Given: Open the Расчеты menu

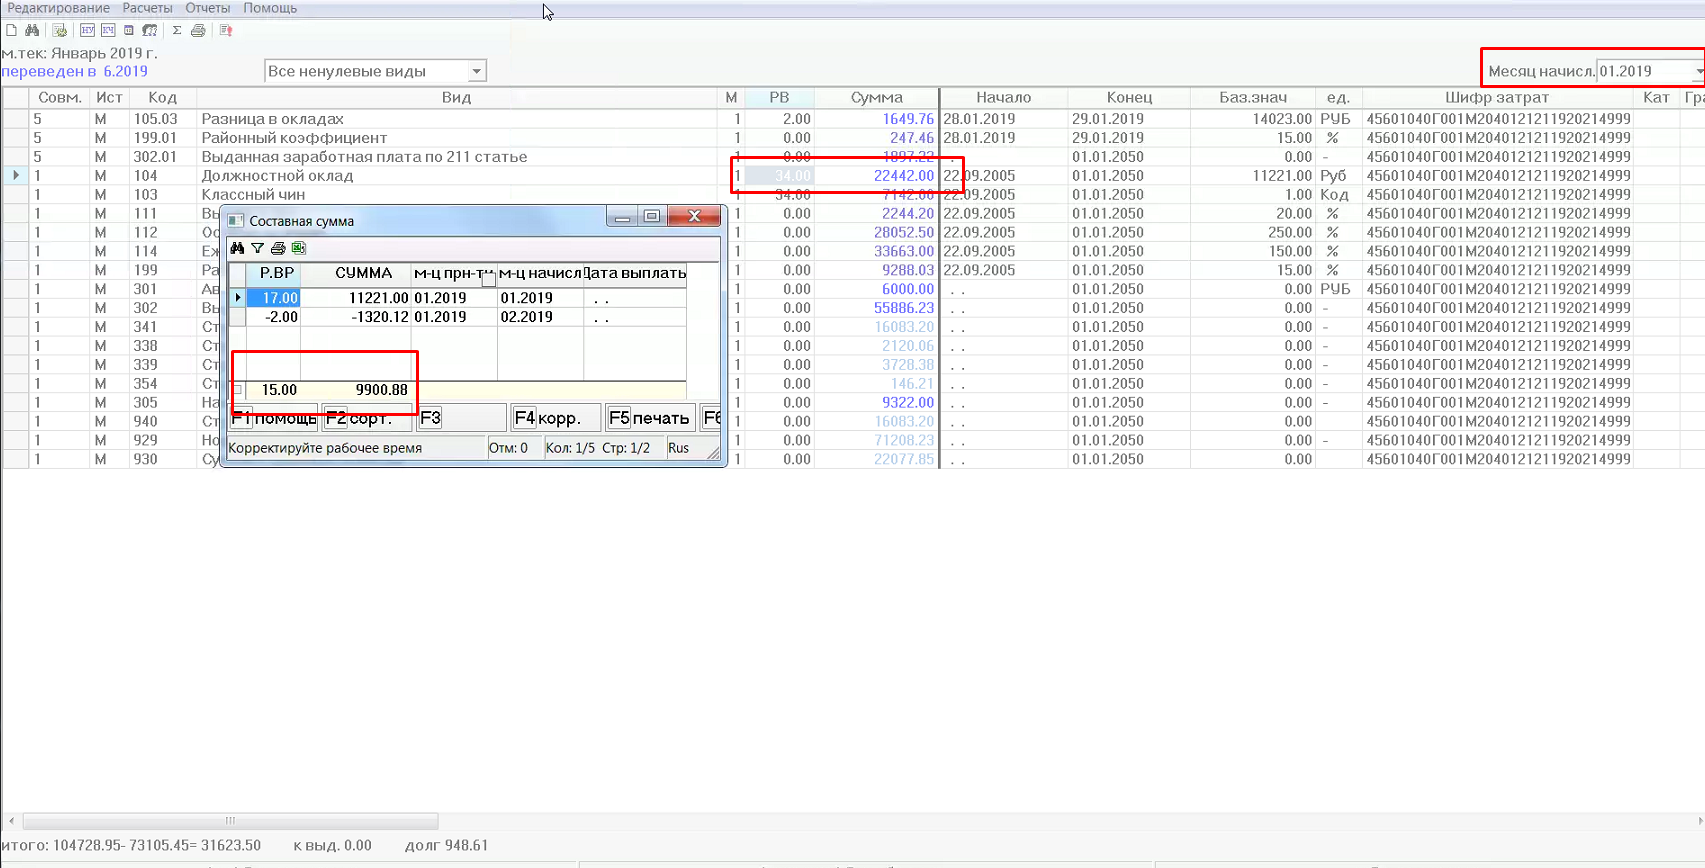Looking at the screenshot, I should tap(148, 8).
